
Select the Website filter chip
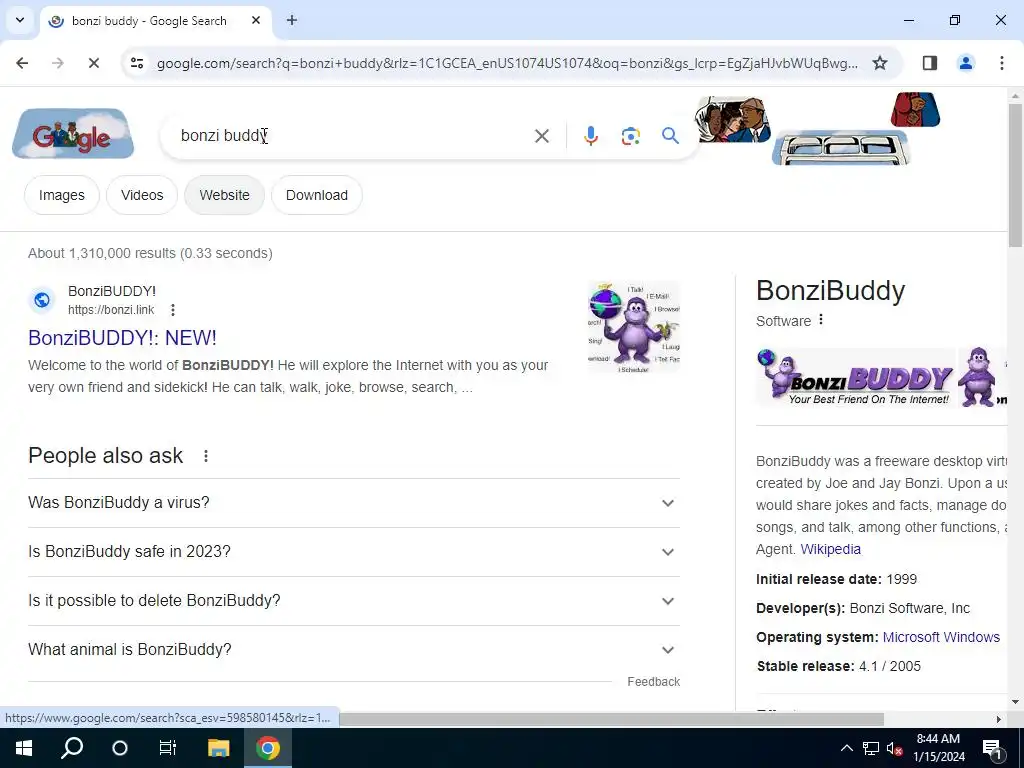pyautogui.click(x=224, y=195)
